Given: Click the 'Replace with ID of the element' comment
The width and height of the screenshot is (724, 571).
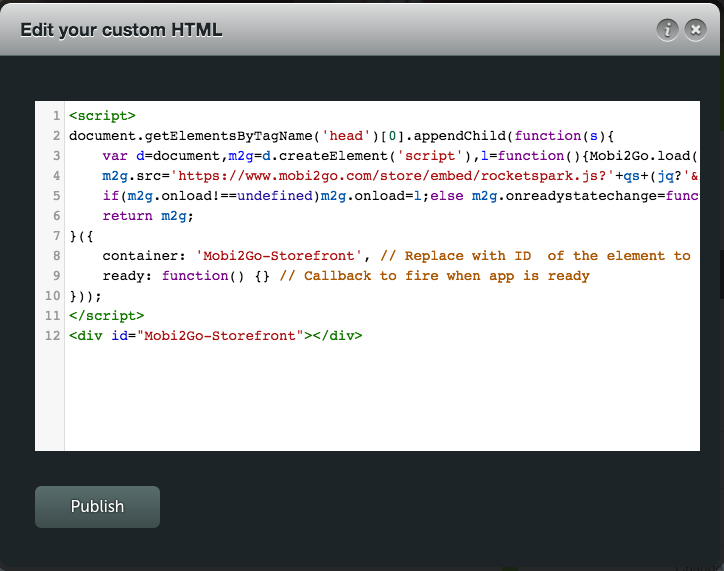Looking at the screenshot, I should coord(536,256).
